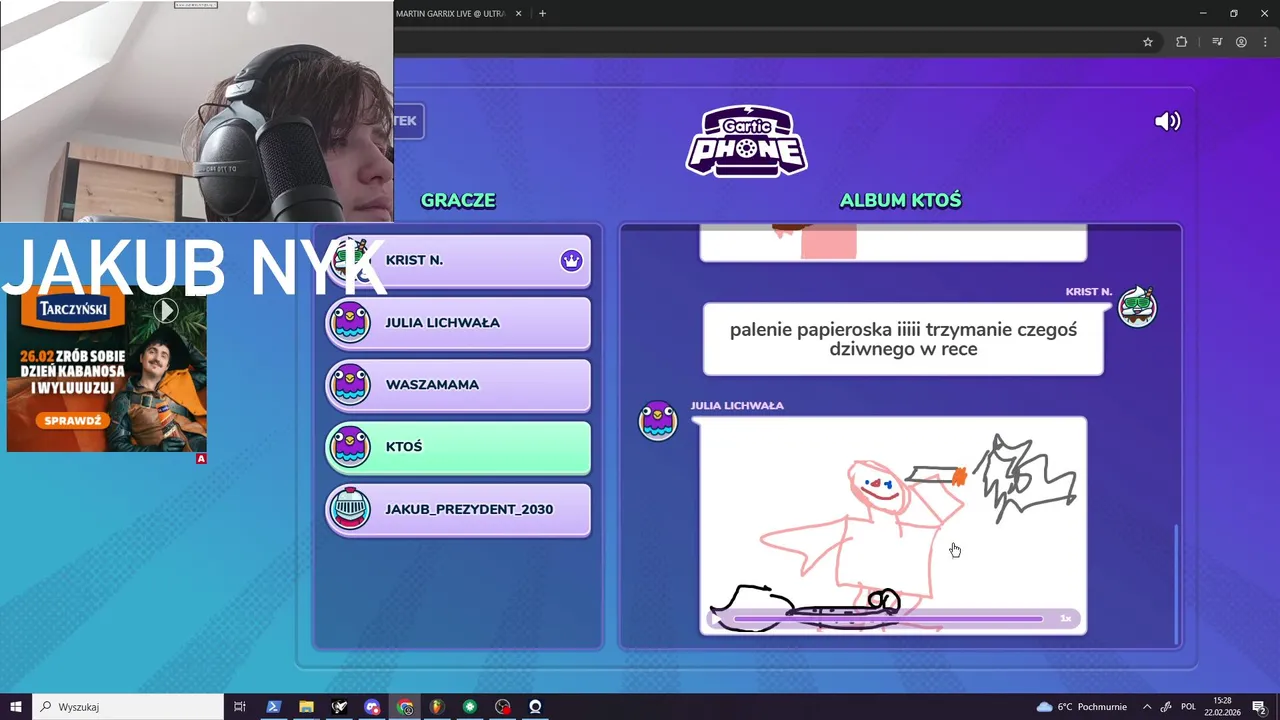Open Chrome extensions puzzle icon
This screenshot has width=1280, height=720.
click(1181, 42)
